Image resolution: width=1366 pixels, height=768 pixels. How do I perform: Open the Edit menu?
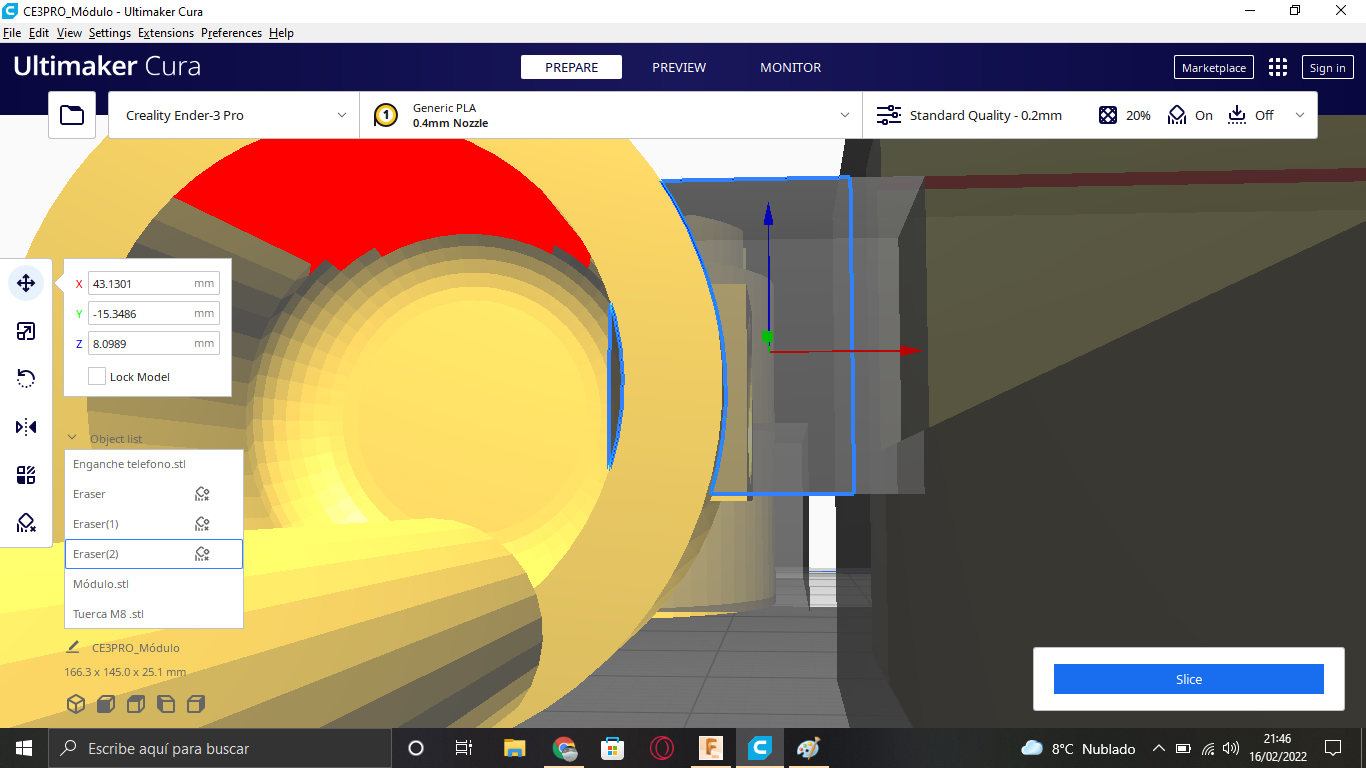[x=39, y=33]
